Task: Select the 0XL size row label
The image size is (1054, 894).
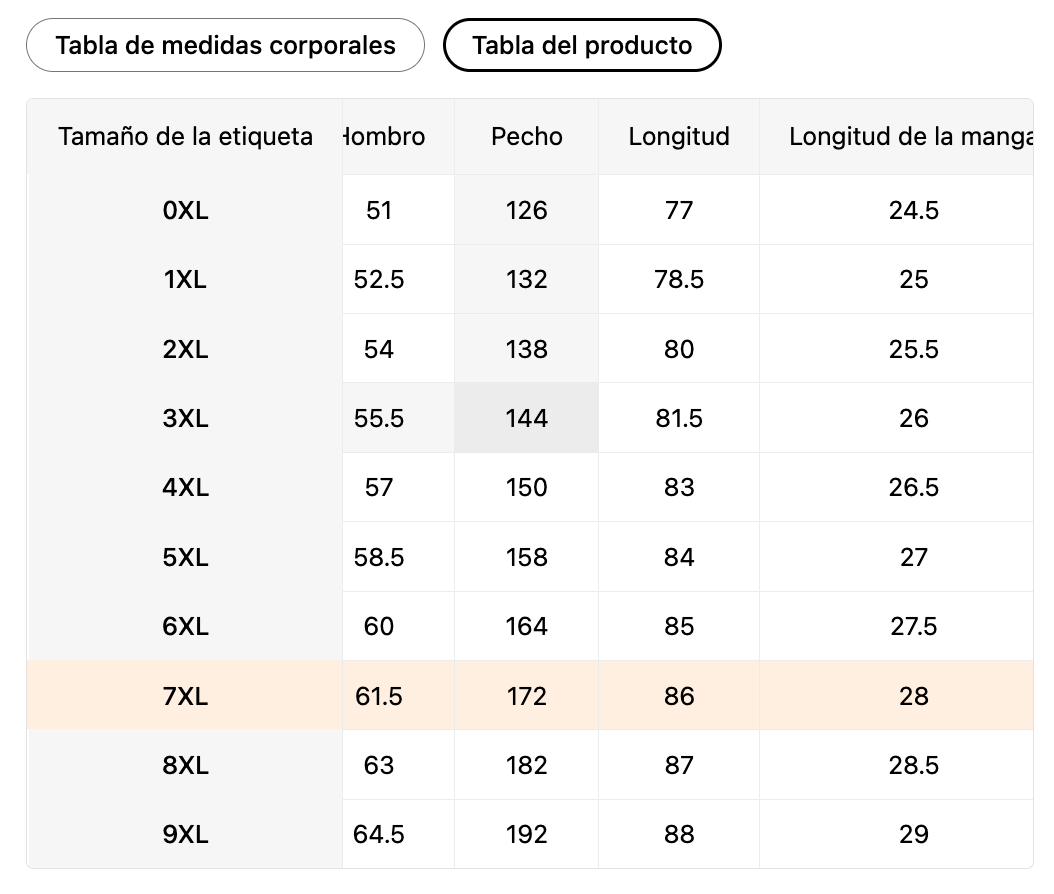Action: click(x=185, y=211)
